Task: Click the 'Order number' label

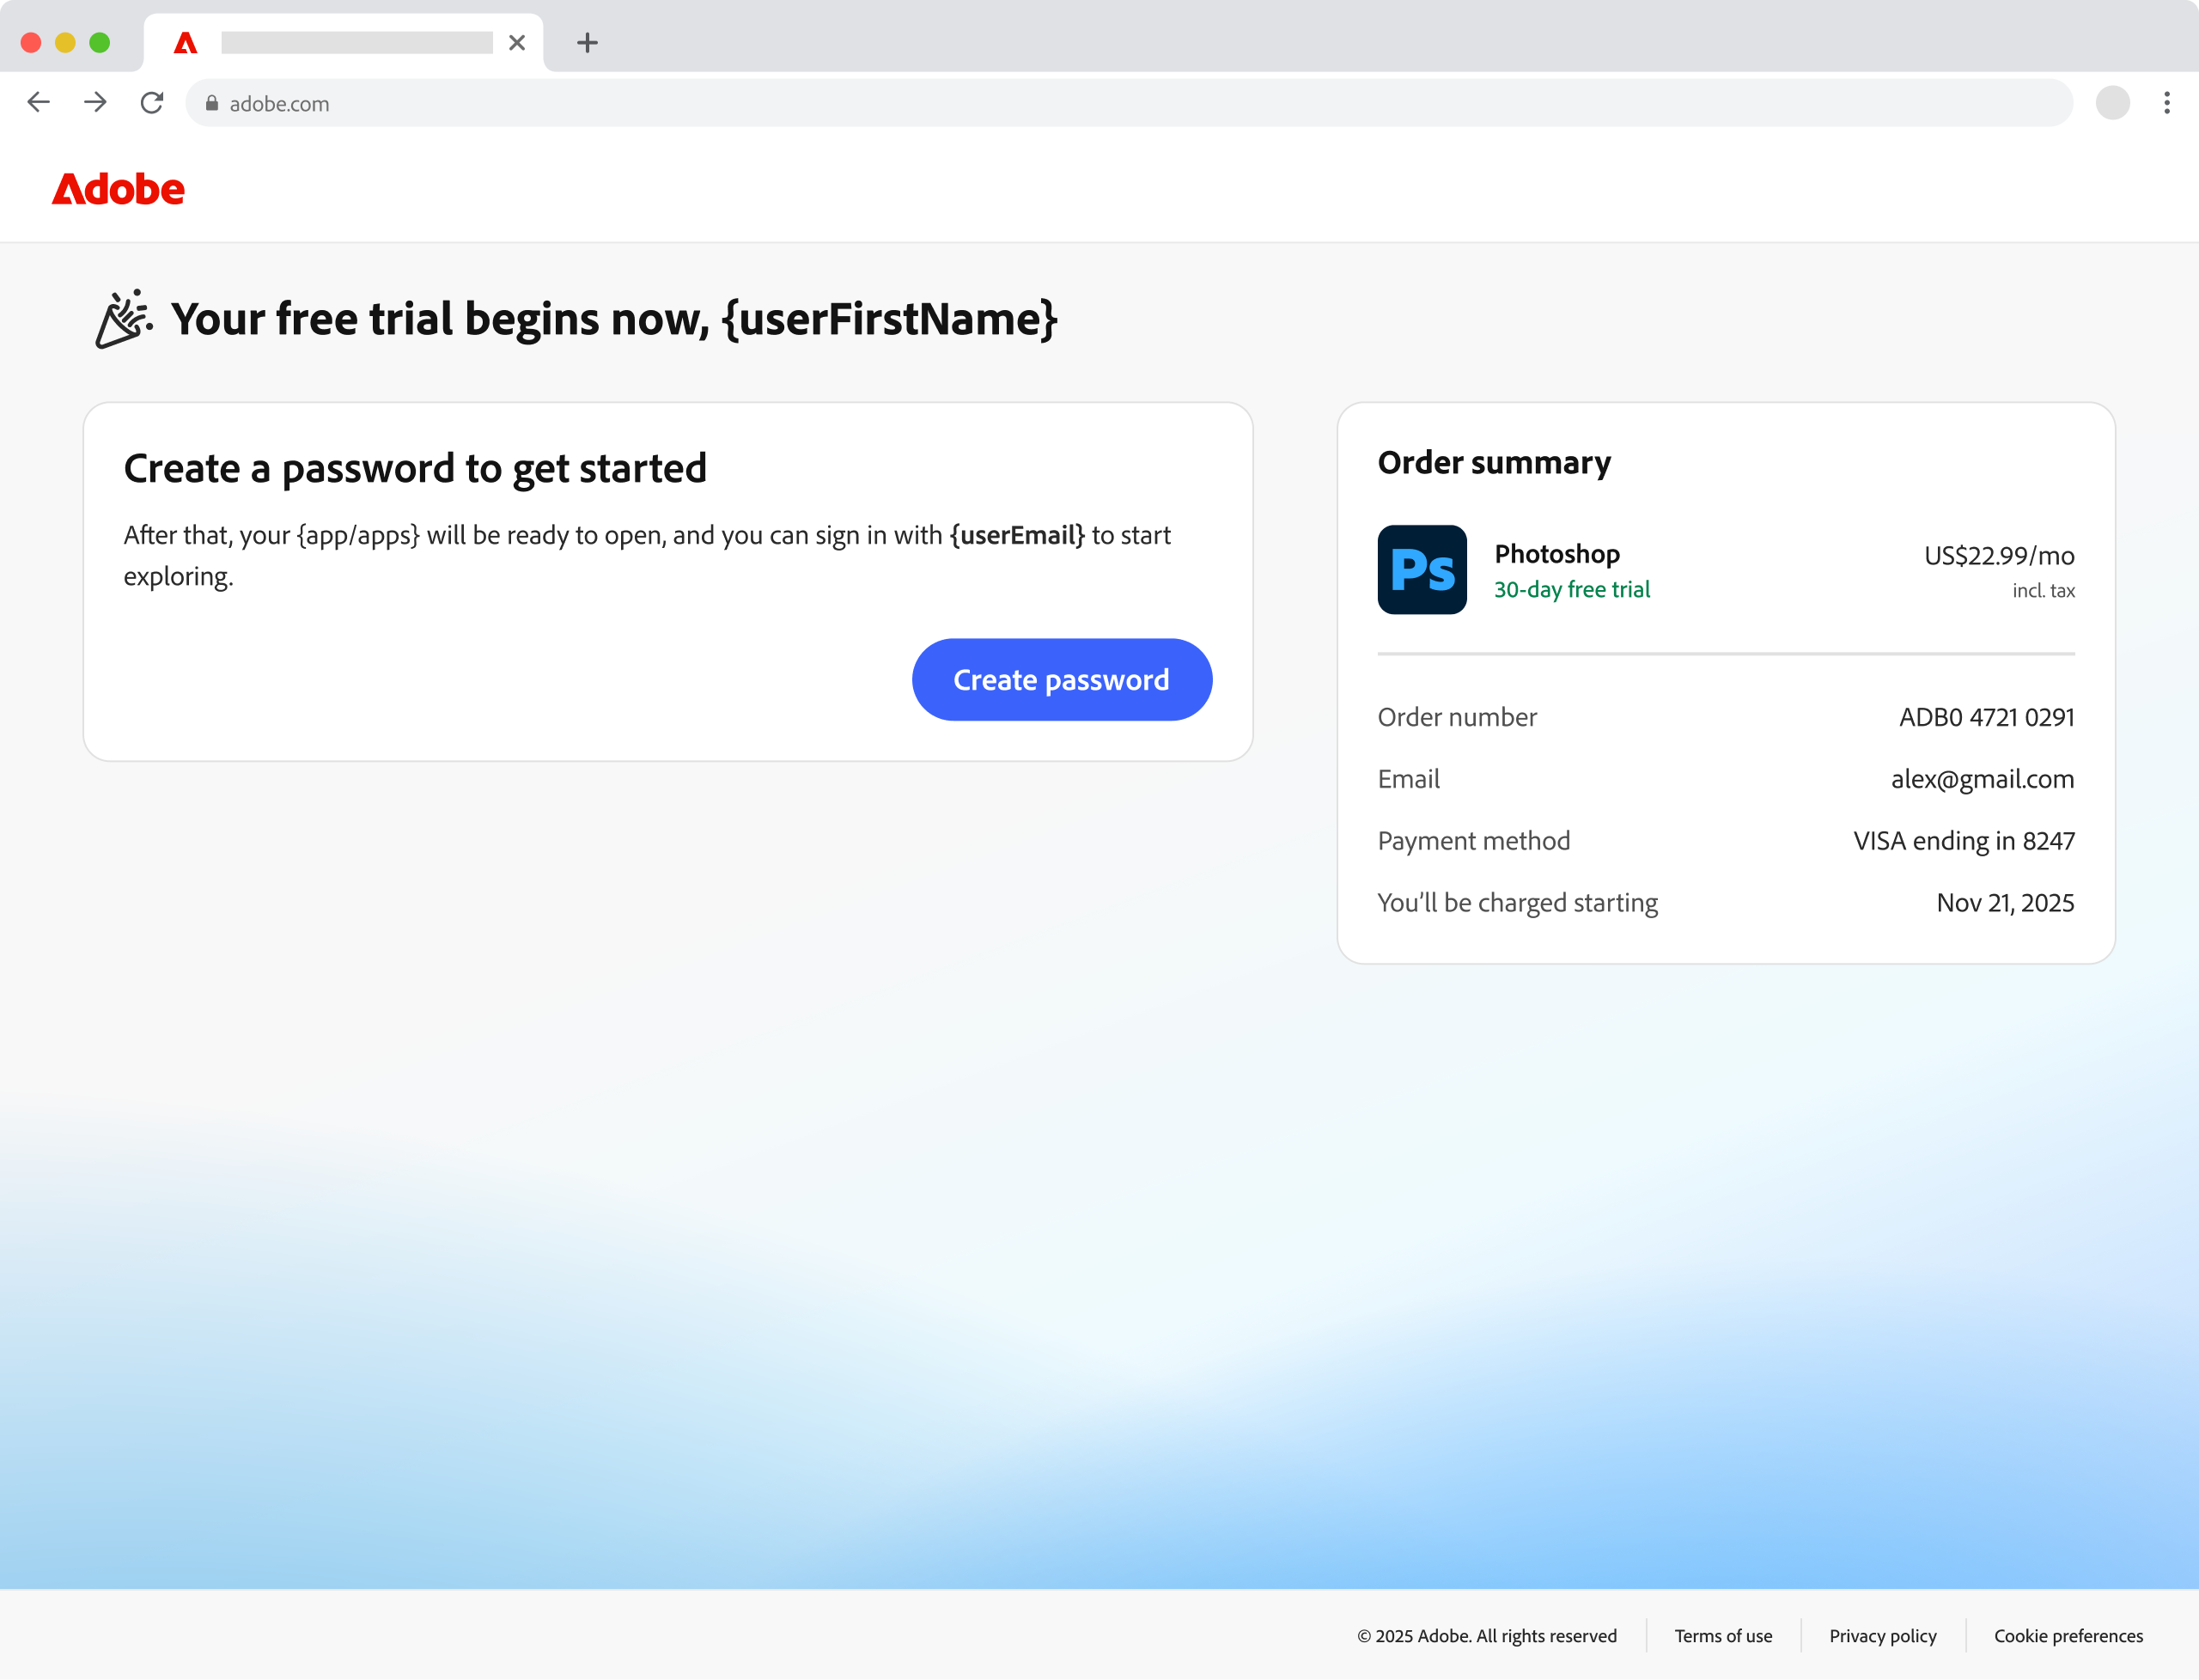Action: [x=1457, y=717]
